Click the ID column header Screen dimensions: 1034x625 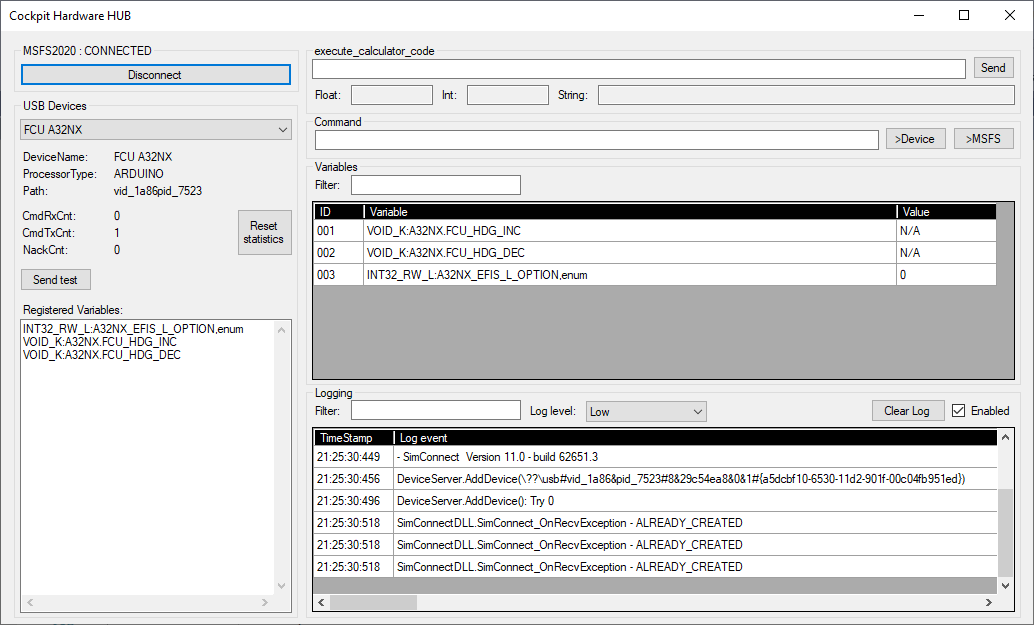(x=339, y=212)
